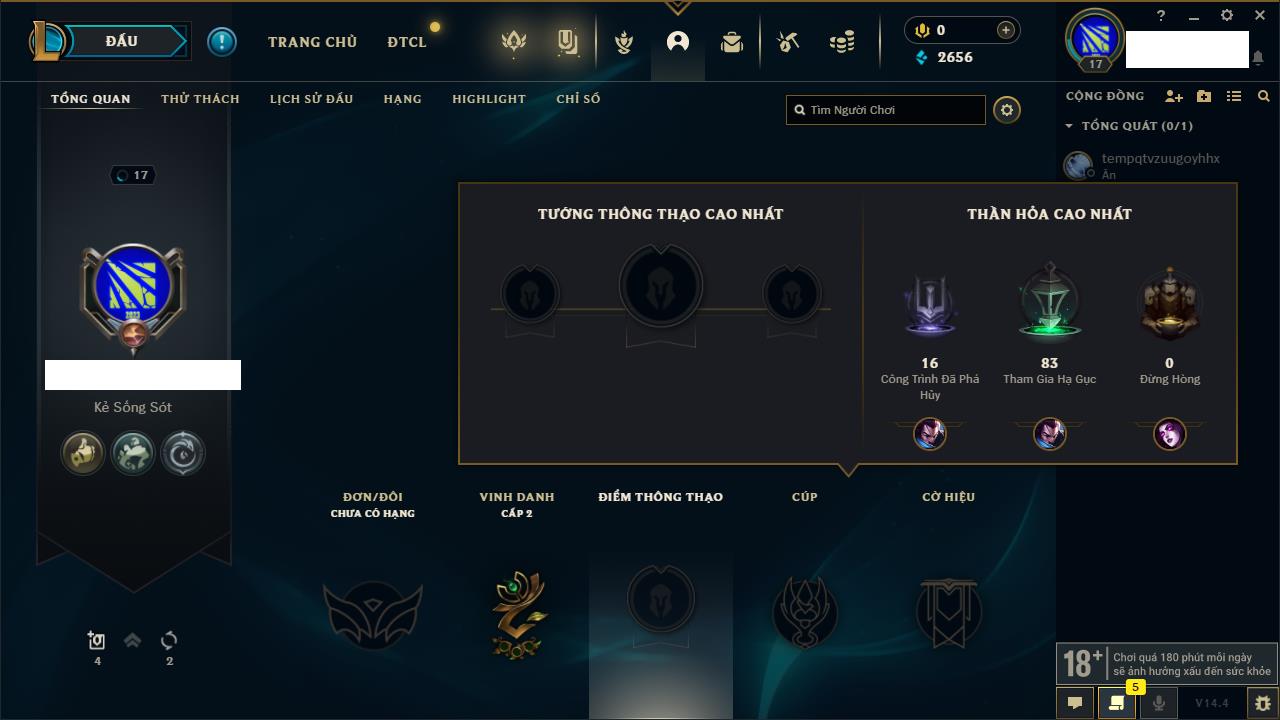
Task: Open settings gear beside player search
Action: pos(1007,110)
